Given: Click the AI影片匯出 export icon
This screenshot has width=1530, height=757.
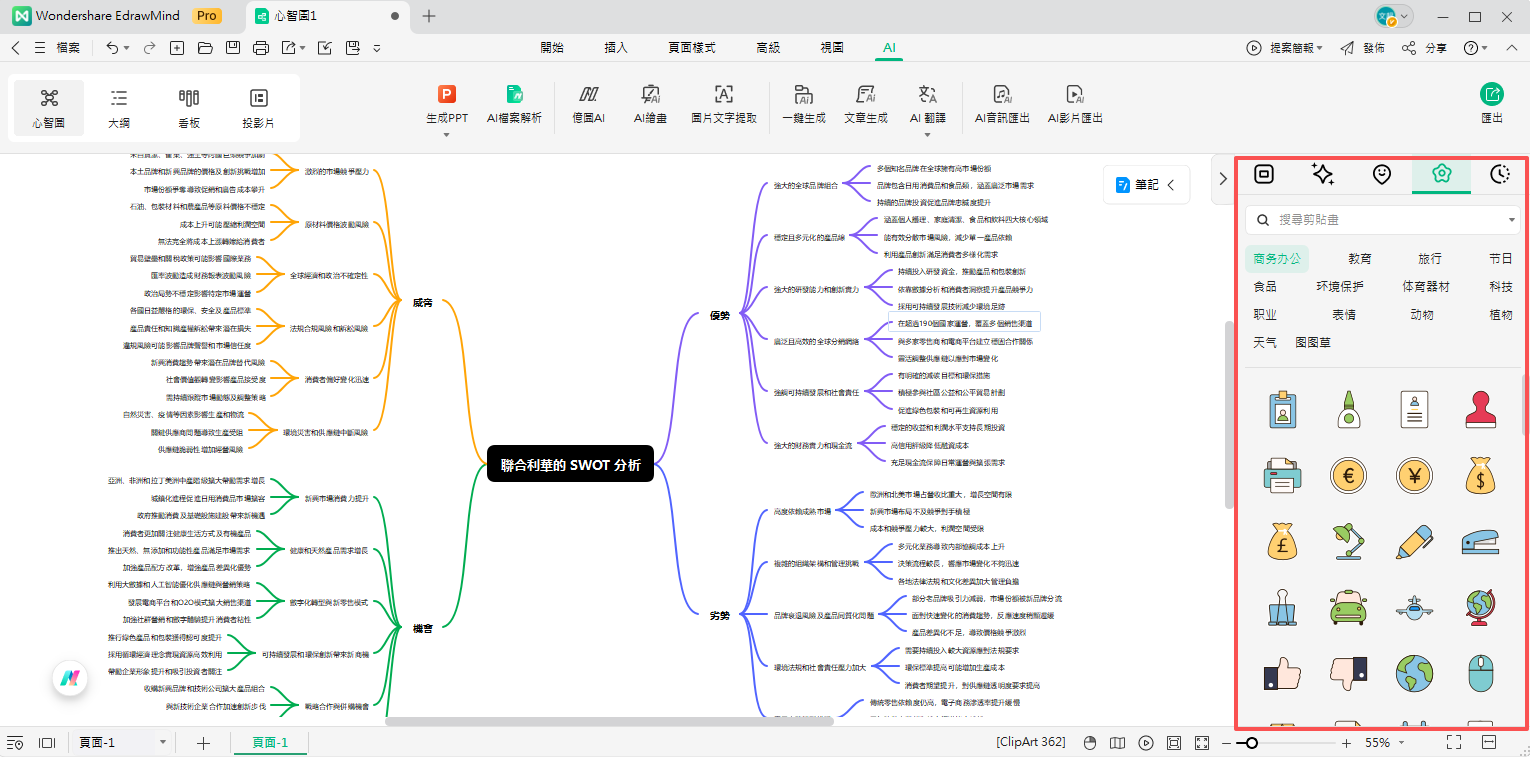Looking at the screenshot, I should 1074,105.
